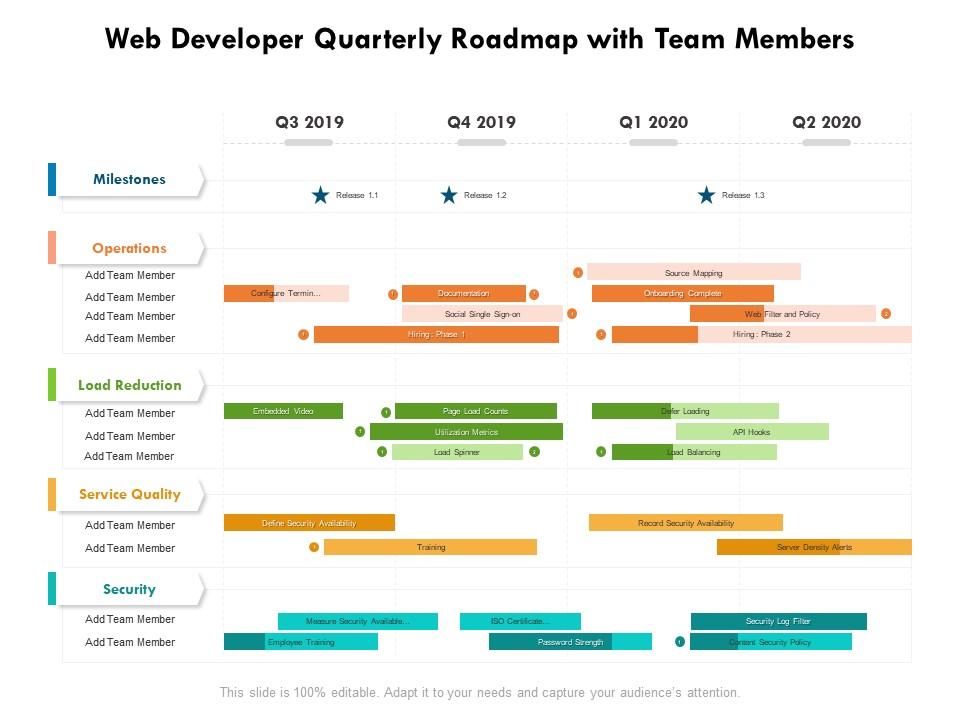Image resolution: width=960 pixels, height=720 pixels.
Task: Select the Define Security Availability bar
Action: click(309, 522)
